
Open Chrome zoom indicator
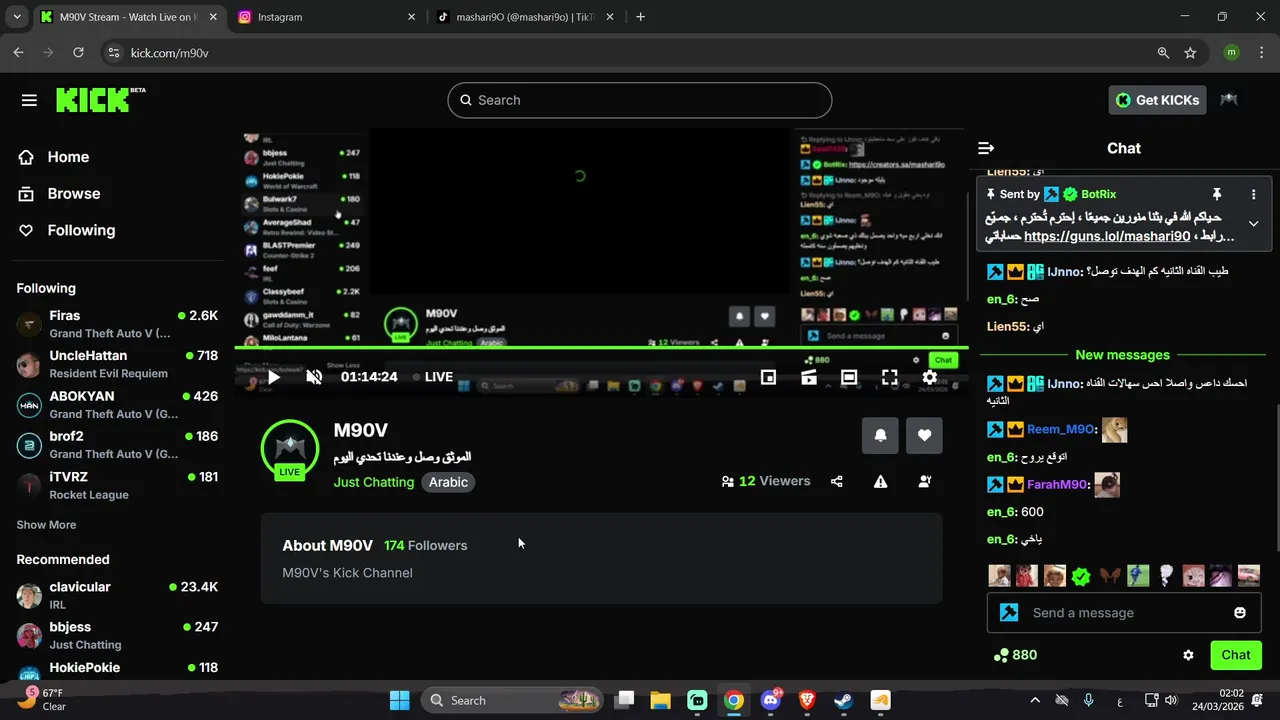point(1163,53)
